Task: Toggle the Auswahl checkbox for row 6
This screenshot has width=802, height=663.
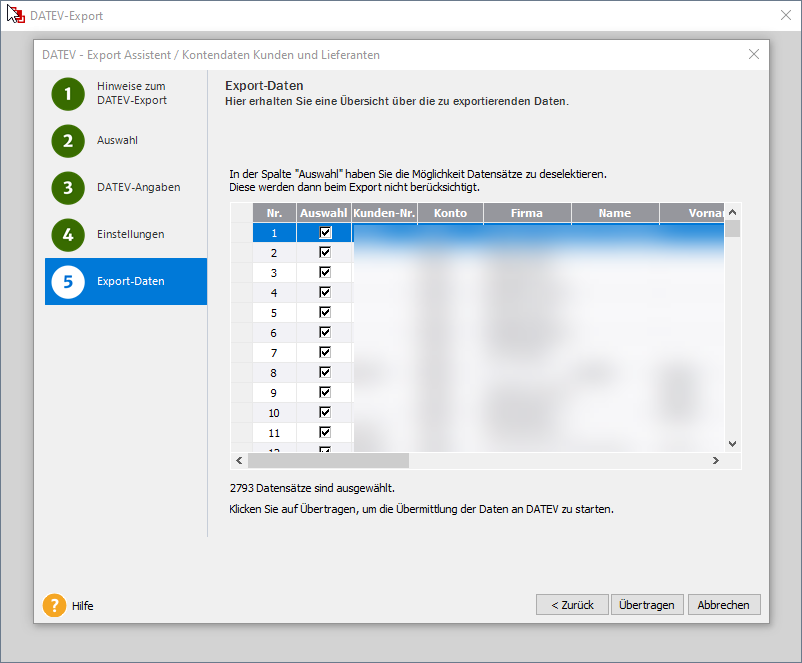Action: point(325,333)
